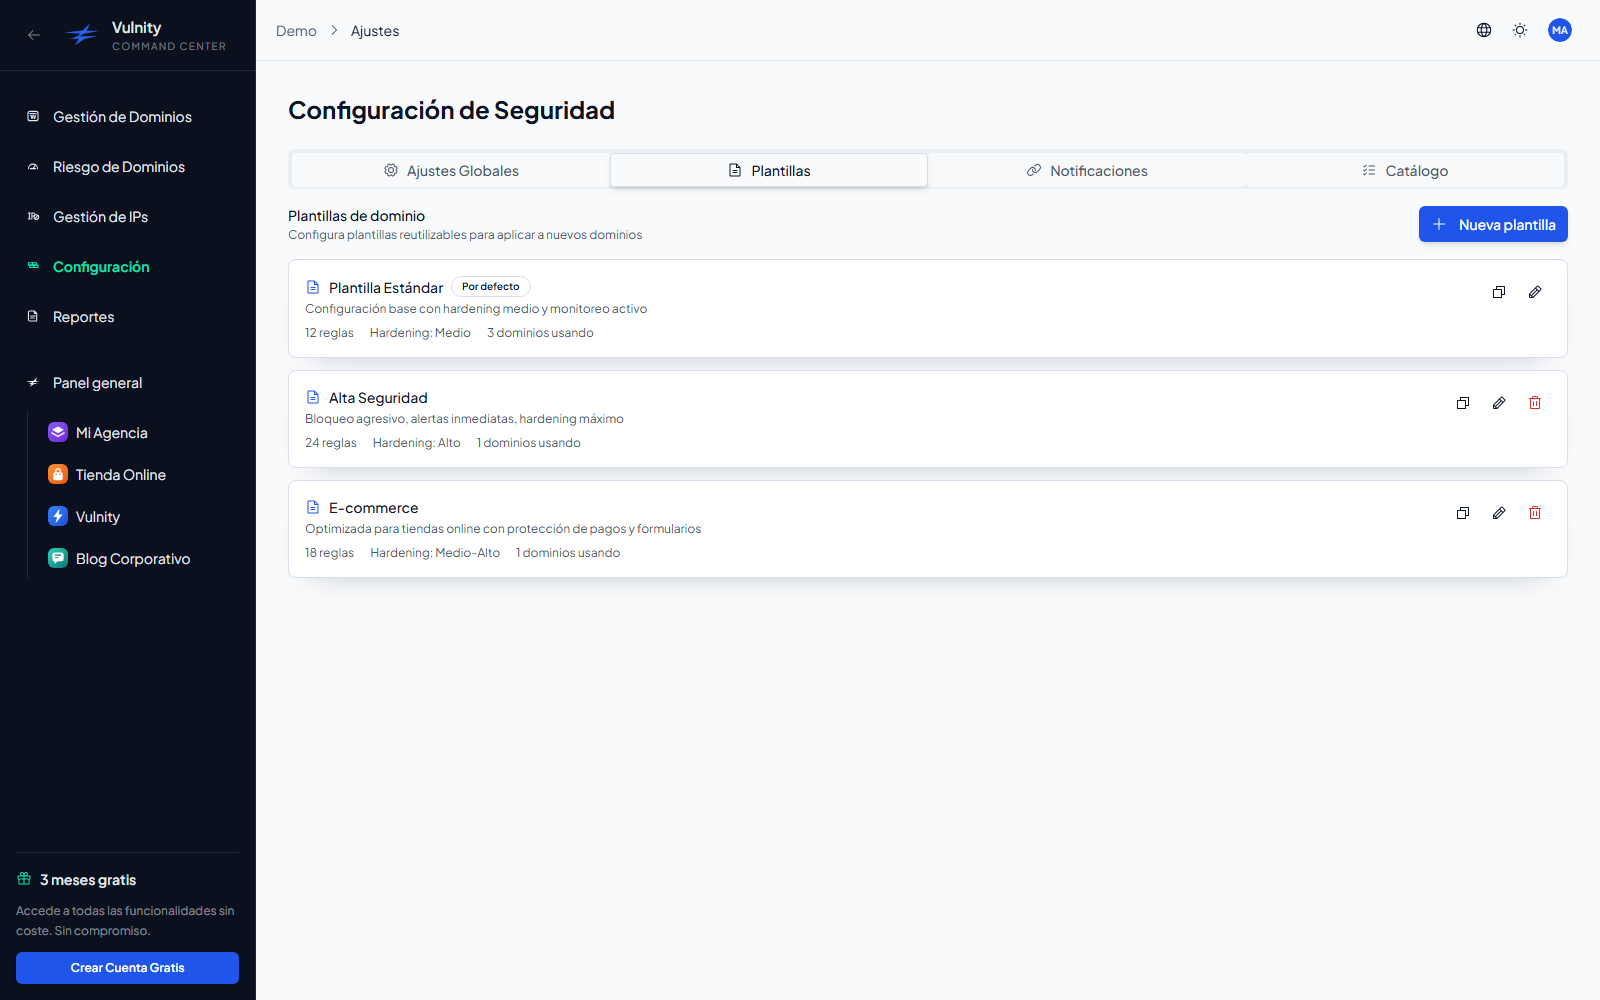The height and width of the screenshot is (1000, 1600).
Task: Switch to the Notificaciones tab
Action: pos(1087,171)
